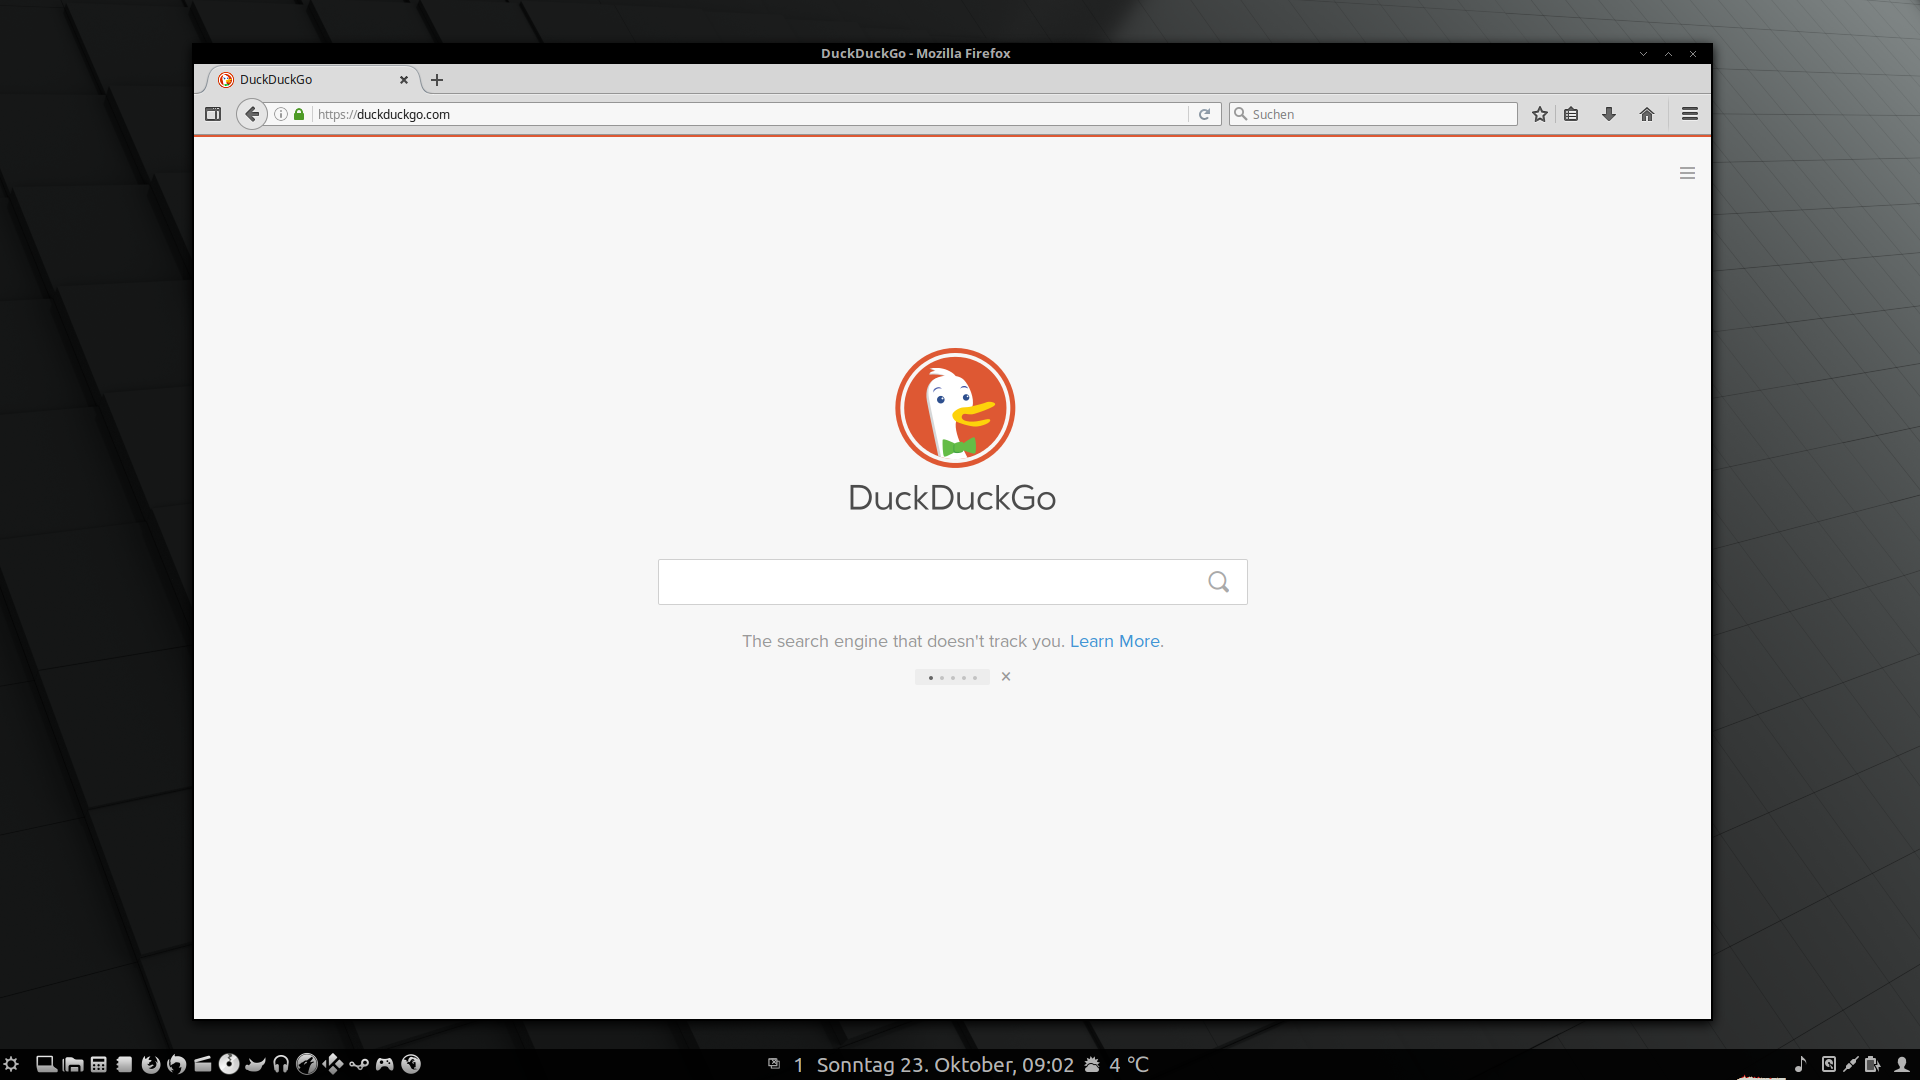Launch Firefox from the panel
Screen dimensions: 1920x1080
click(x=151, y=1064)
